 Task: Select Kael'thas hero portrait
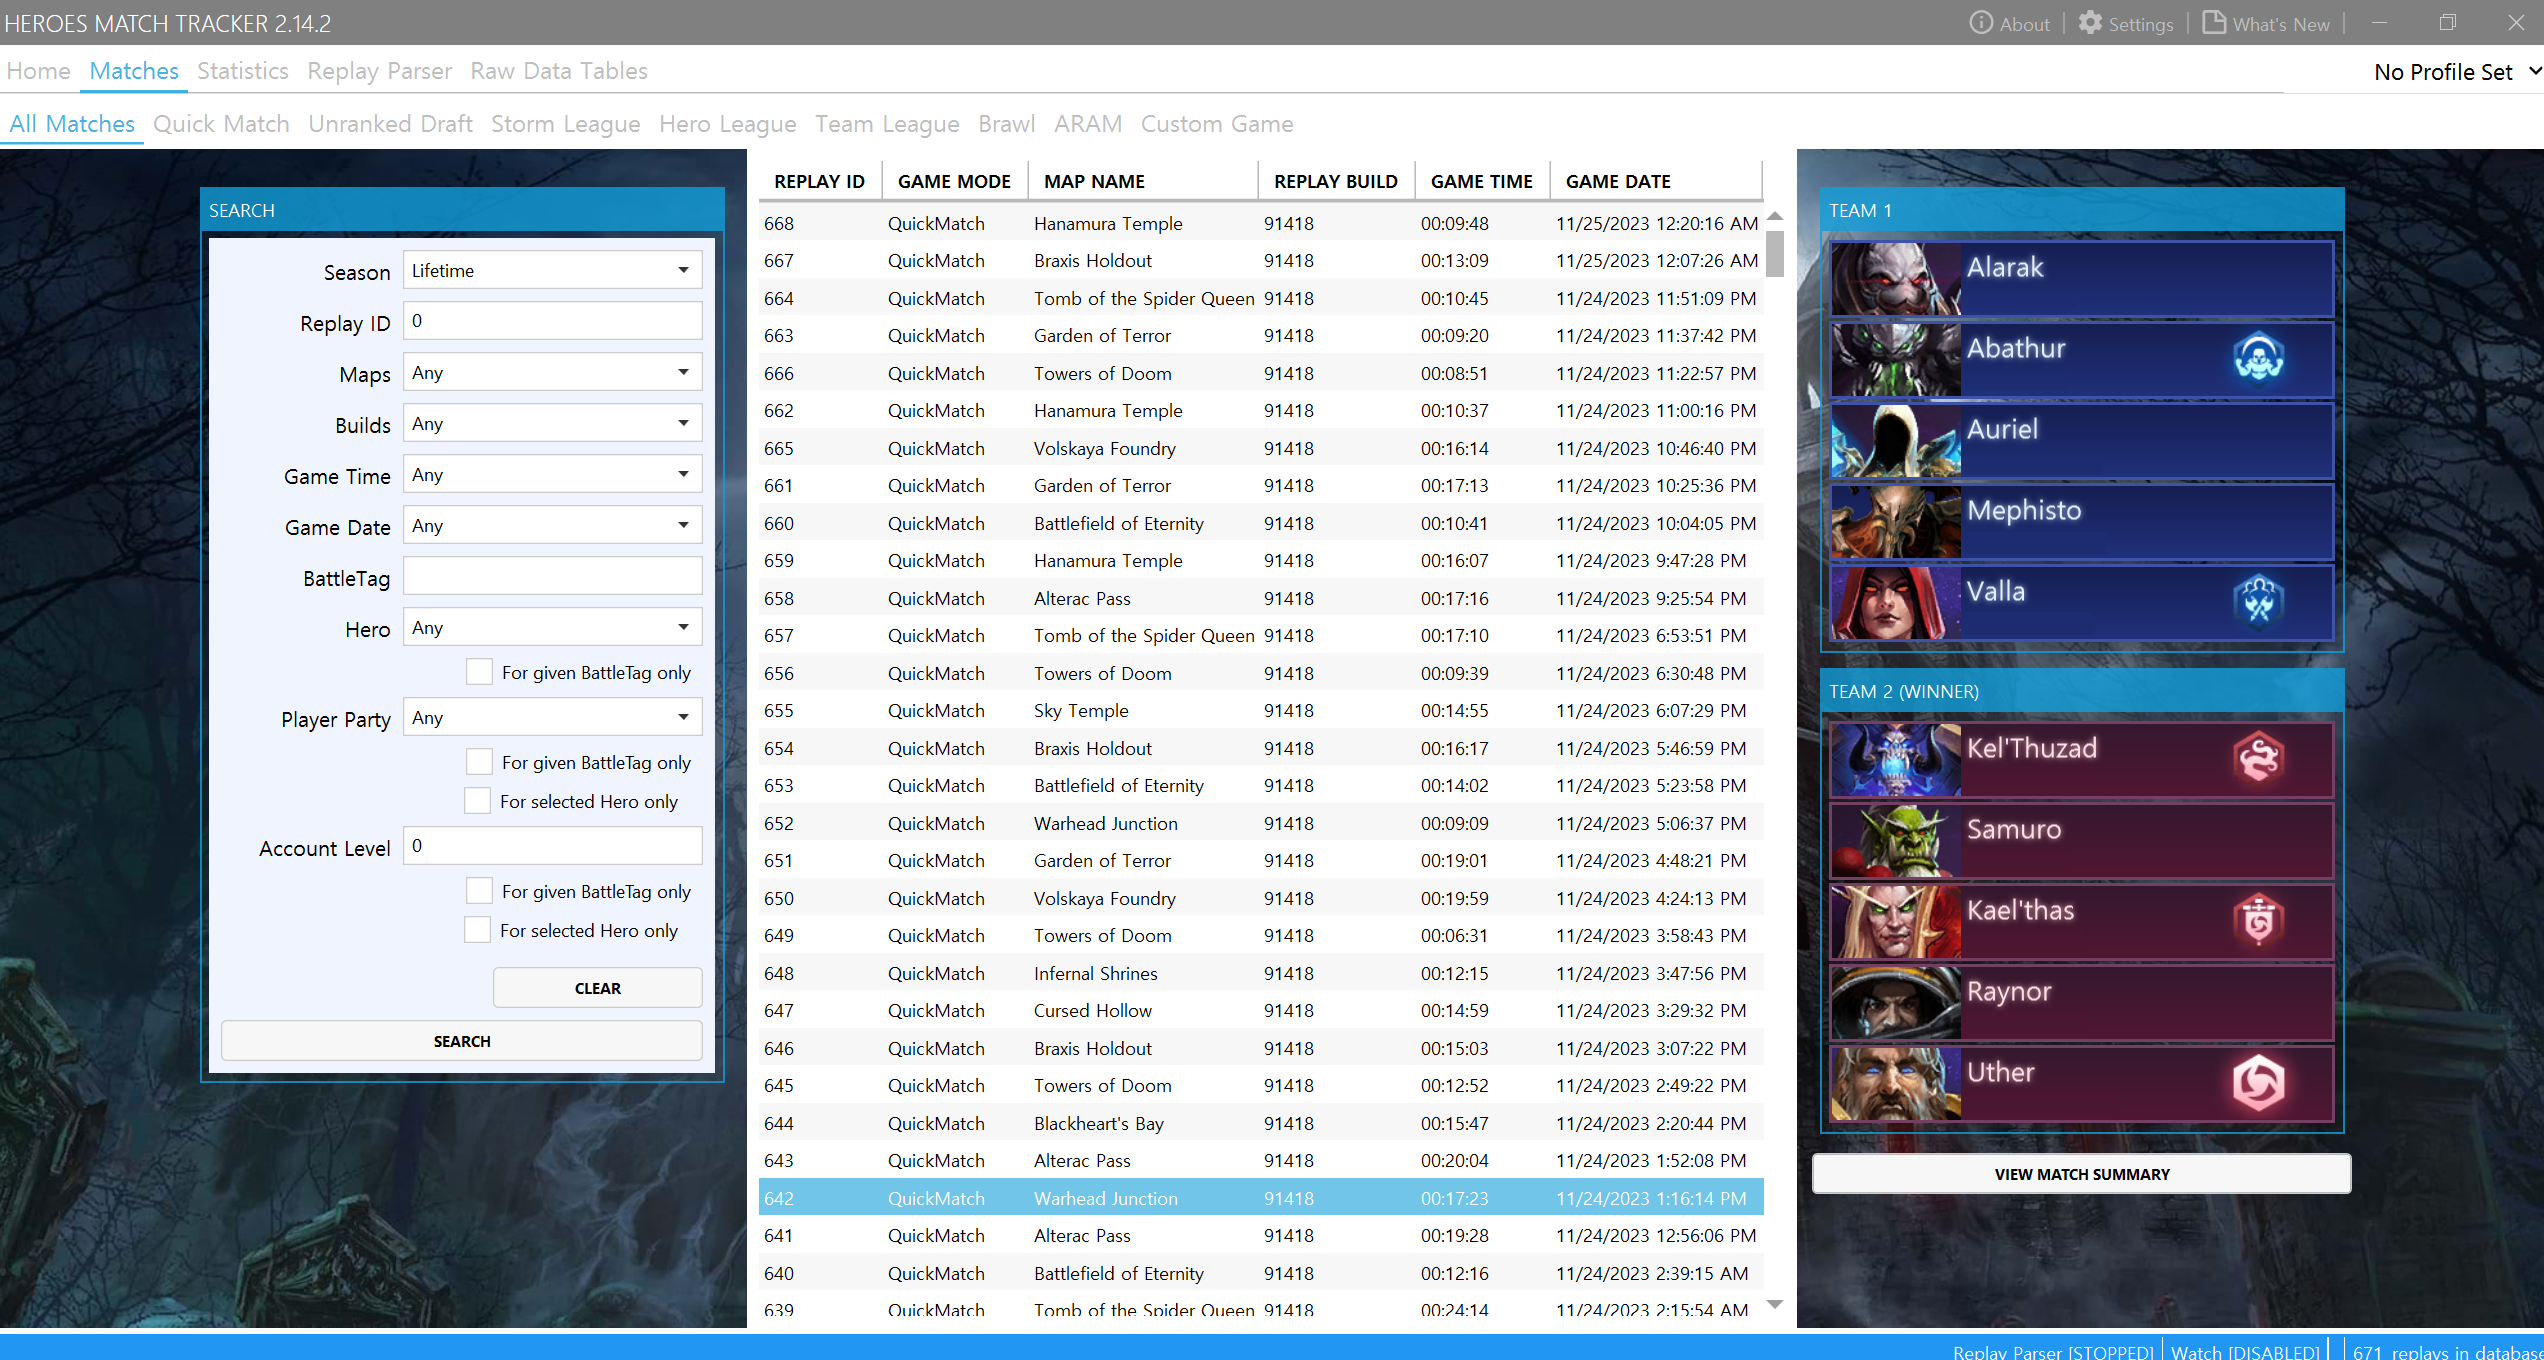1896,922
